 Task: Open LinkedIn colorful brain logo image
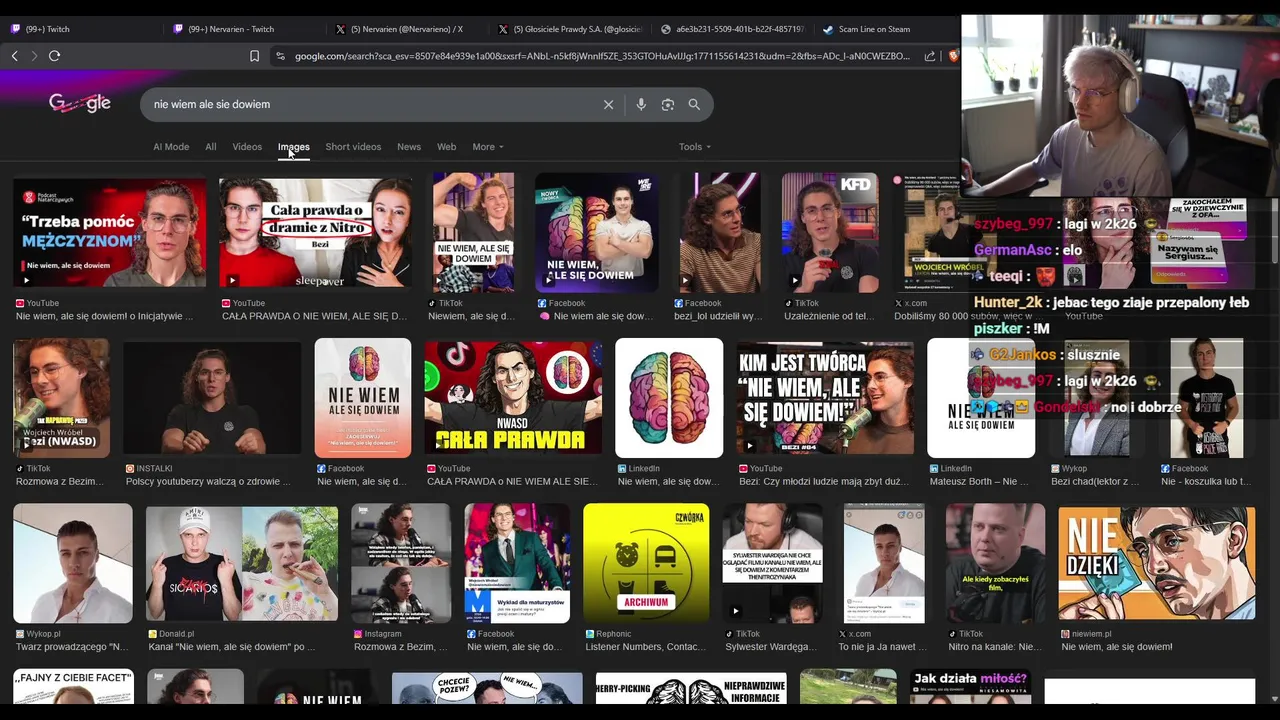669,398
